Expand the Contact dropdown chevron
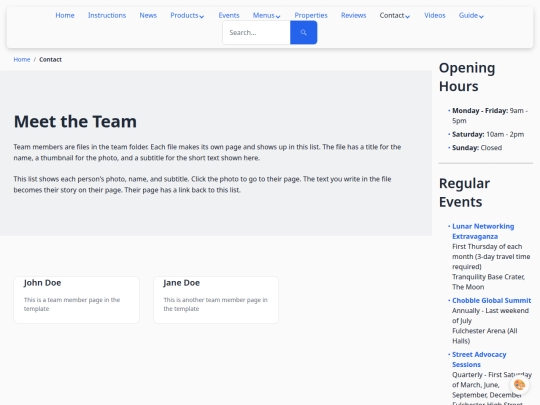The image size is (540, 405). [x=408, y=16]
